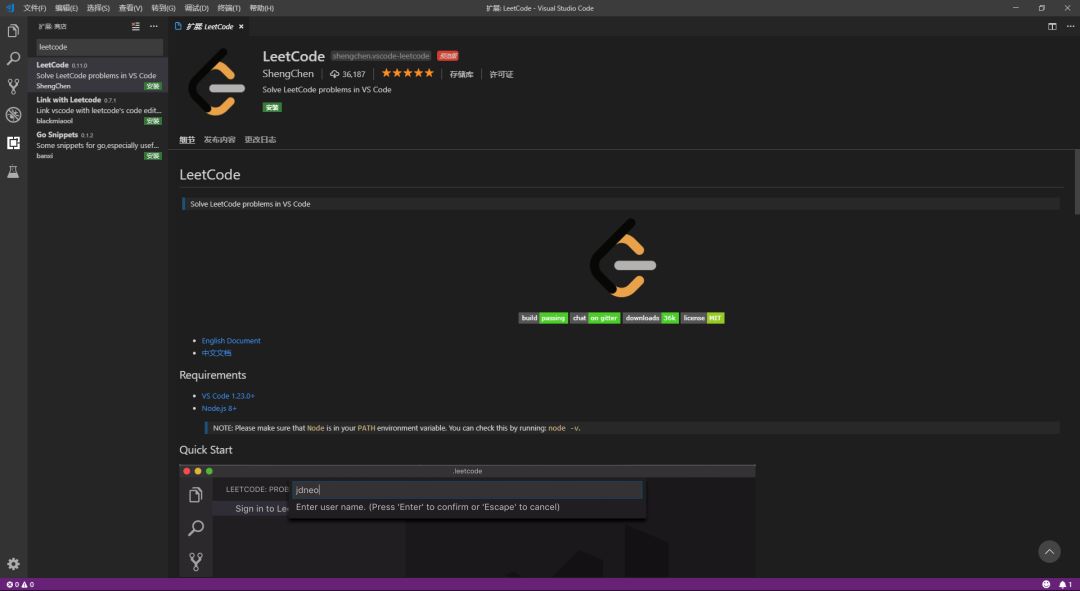Open the Extensions view icon
Image resolution: width=1080 pixels, height=591 pixels.
point(13,143)
